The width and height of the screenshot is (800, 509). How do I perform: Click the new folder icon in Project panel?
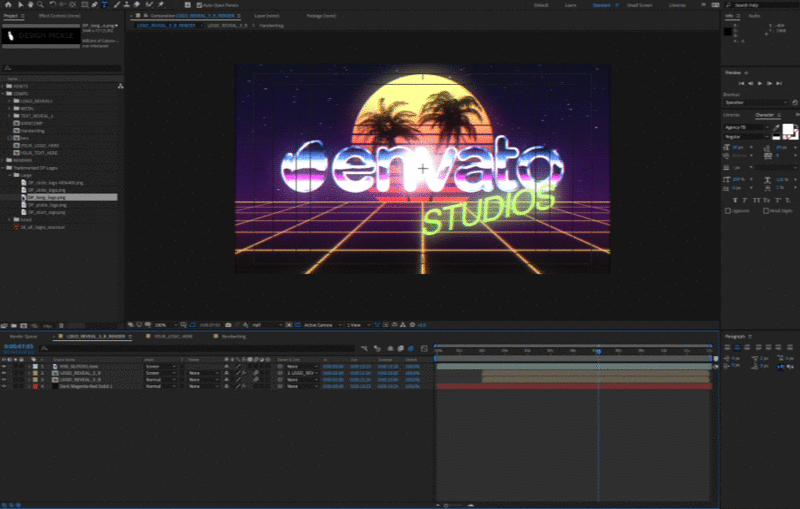14,325
